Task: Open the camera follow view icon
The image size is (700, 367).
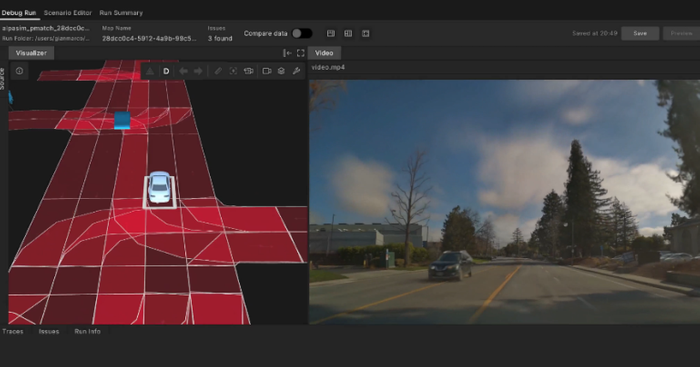Action: pyautogui.click(x=249, y=71)
